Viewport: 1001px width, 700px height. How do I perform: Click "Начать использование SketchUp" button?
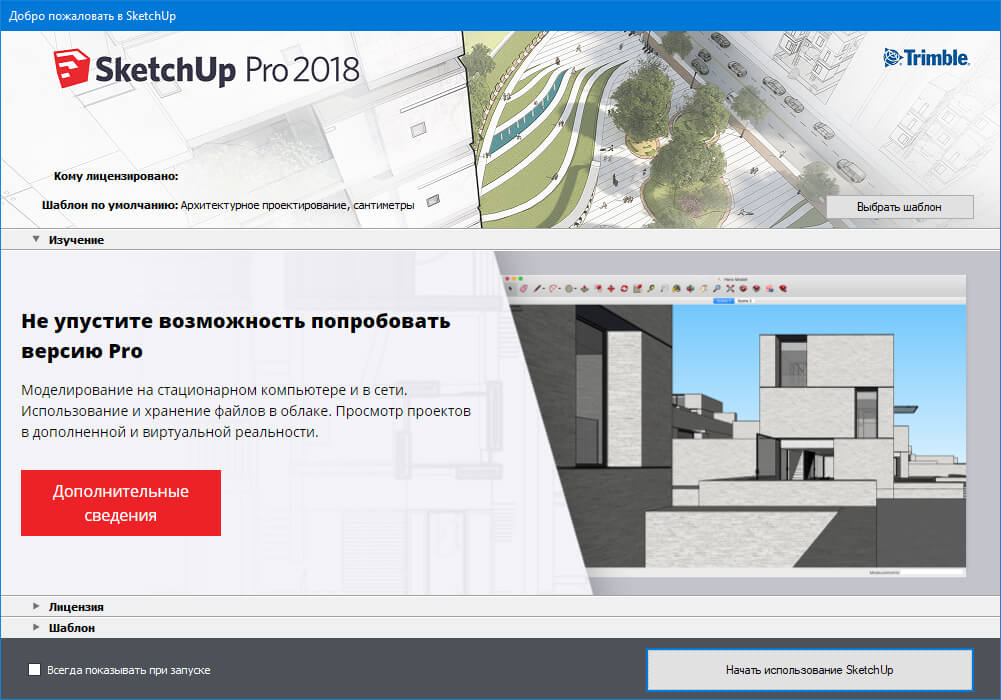click(809, 669)
